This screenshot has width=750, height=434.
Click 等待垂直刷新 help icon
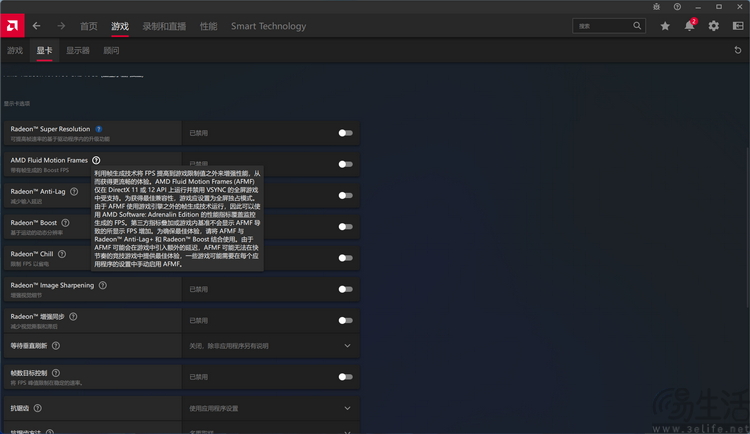tap(56, 345)
